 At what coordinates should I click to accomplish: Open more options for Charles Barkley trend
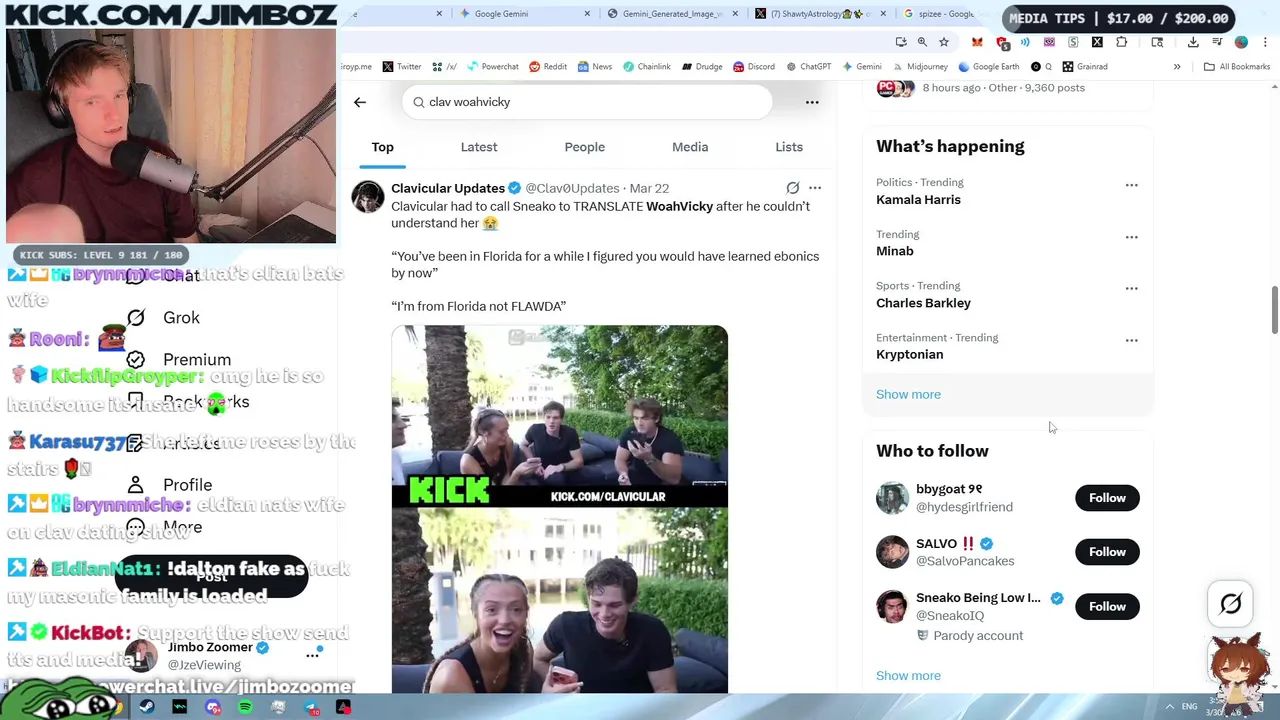pos(1131,288)
